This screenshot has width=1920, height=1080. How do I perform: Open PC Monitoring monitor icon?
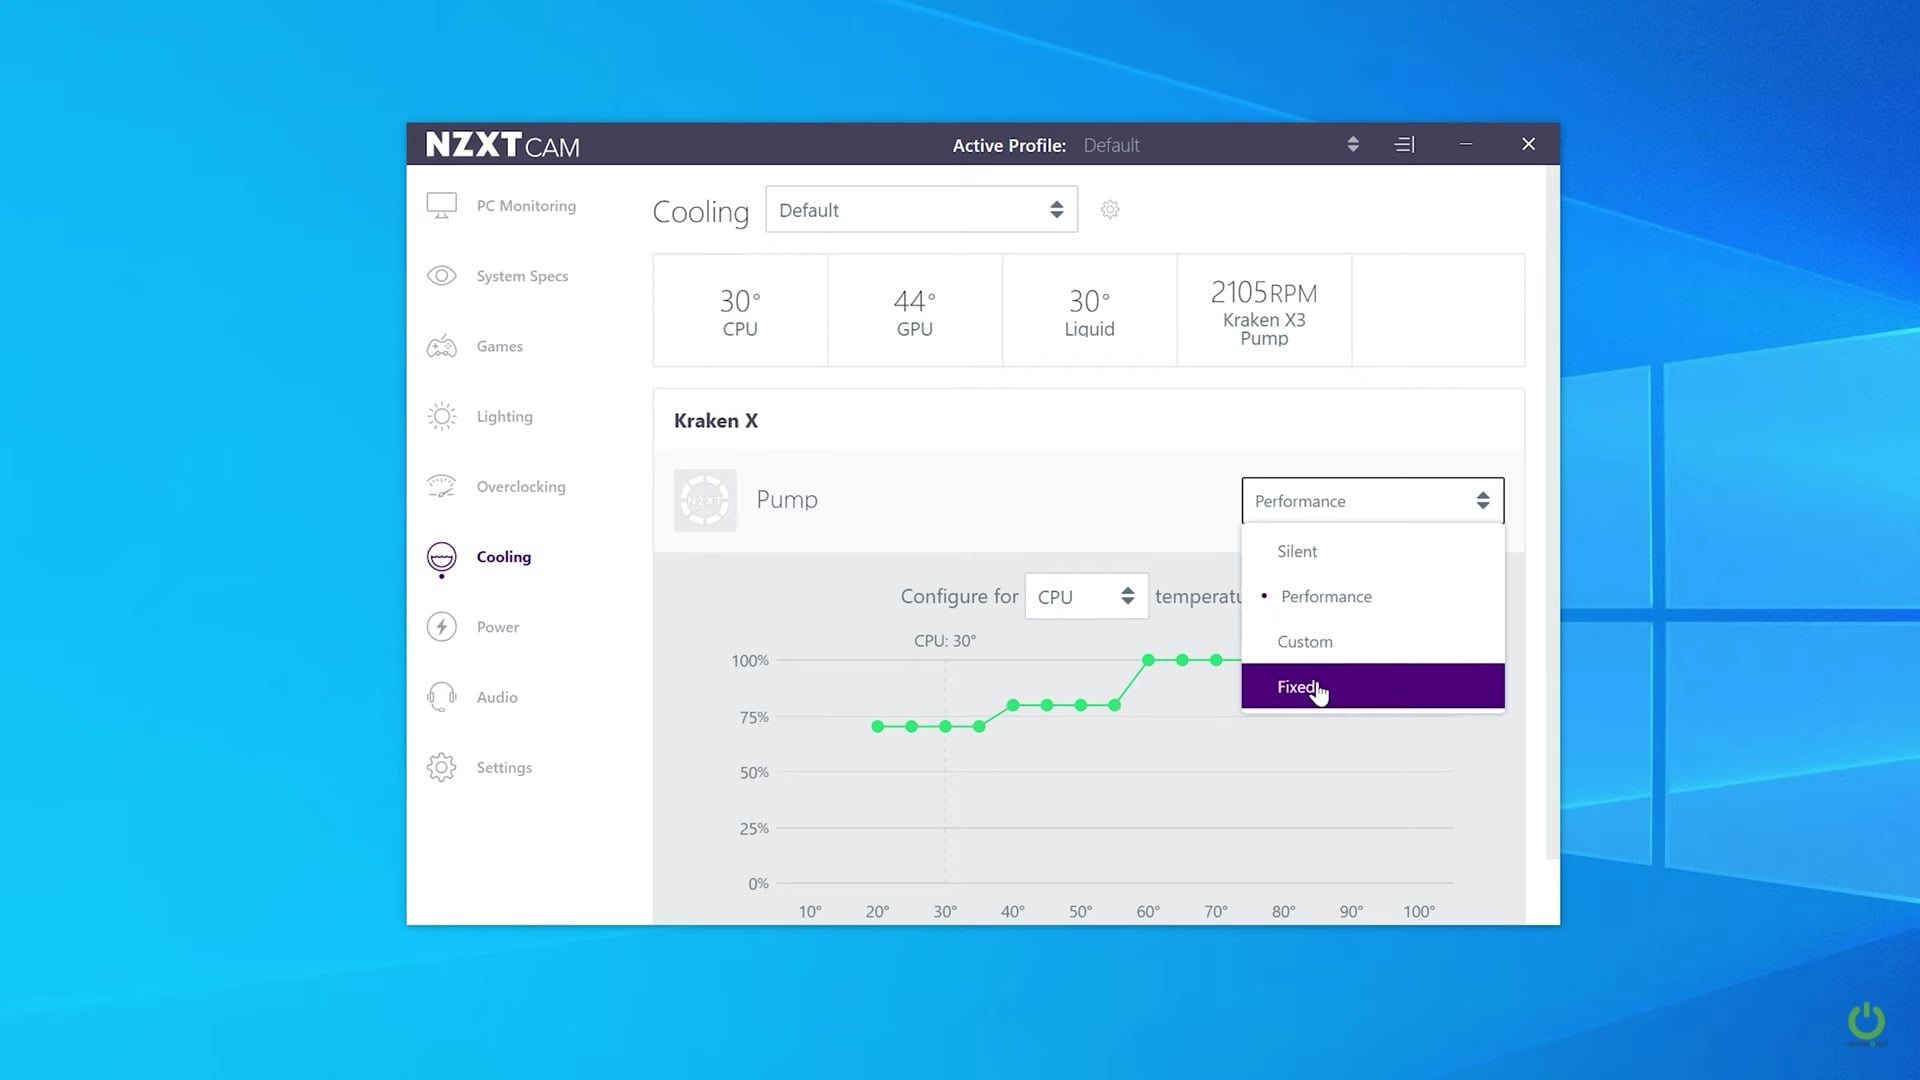(441, 205)
